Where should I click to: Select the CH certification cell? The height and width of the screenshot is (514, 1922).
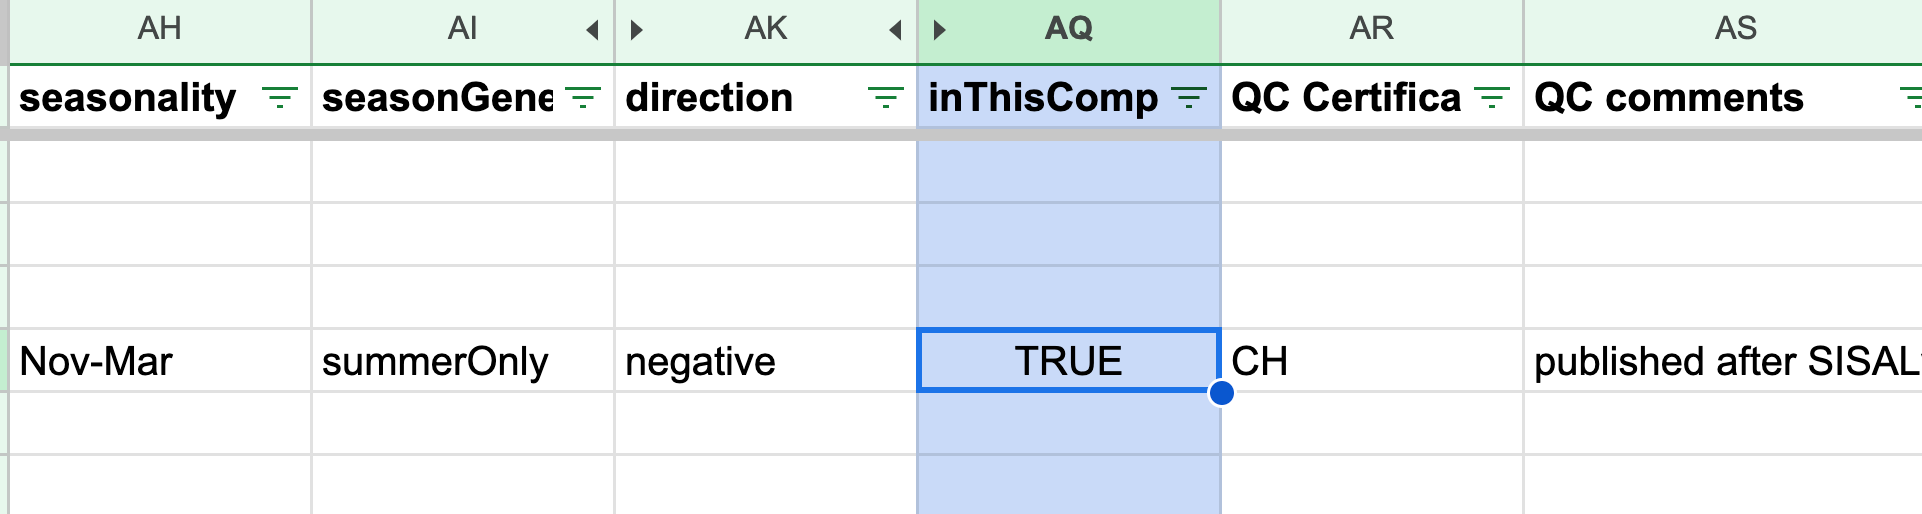click(1372, 361)
